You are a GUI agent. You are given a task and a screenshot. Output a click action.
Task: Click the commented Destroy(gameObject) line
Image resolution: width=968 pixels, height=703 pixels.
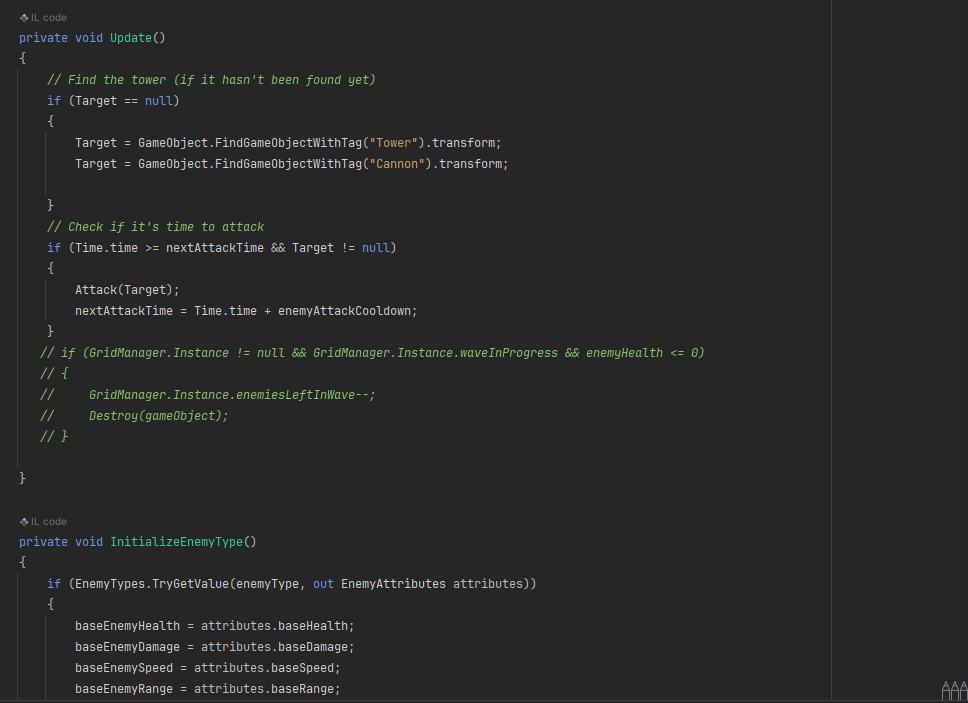[x=135, y=416]
